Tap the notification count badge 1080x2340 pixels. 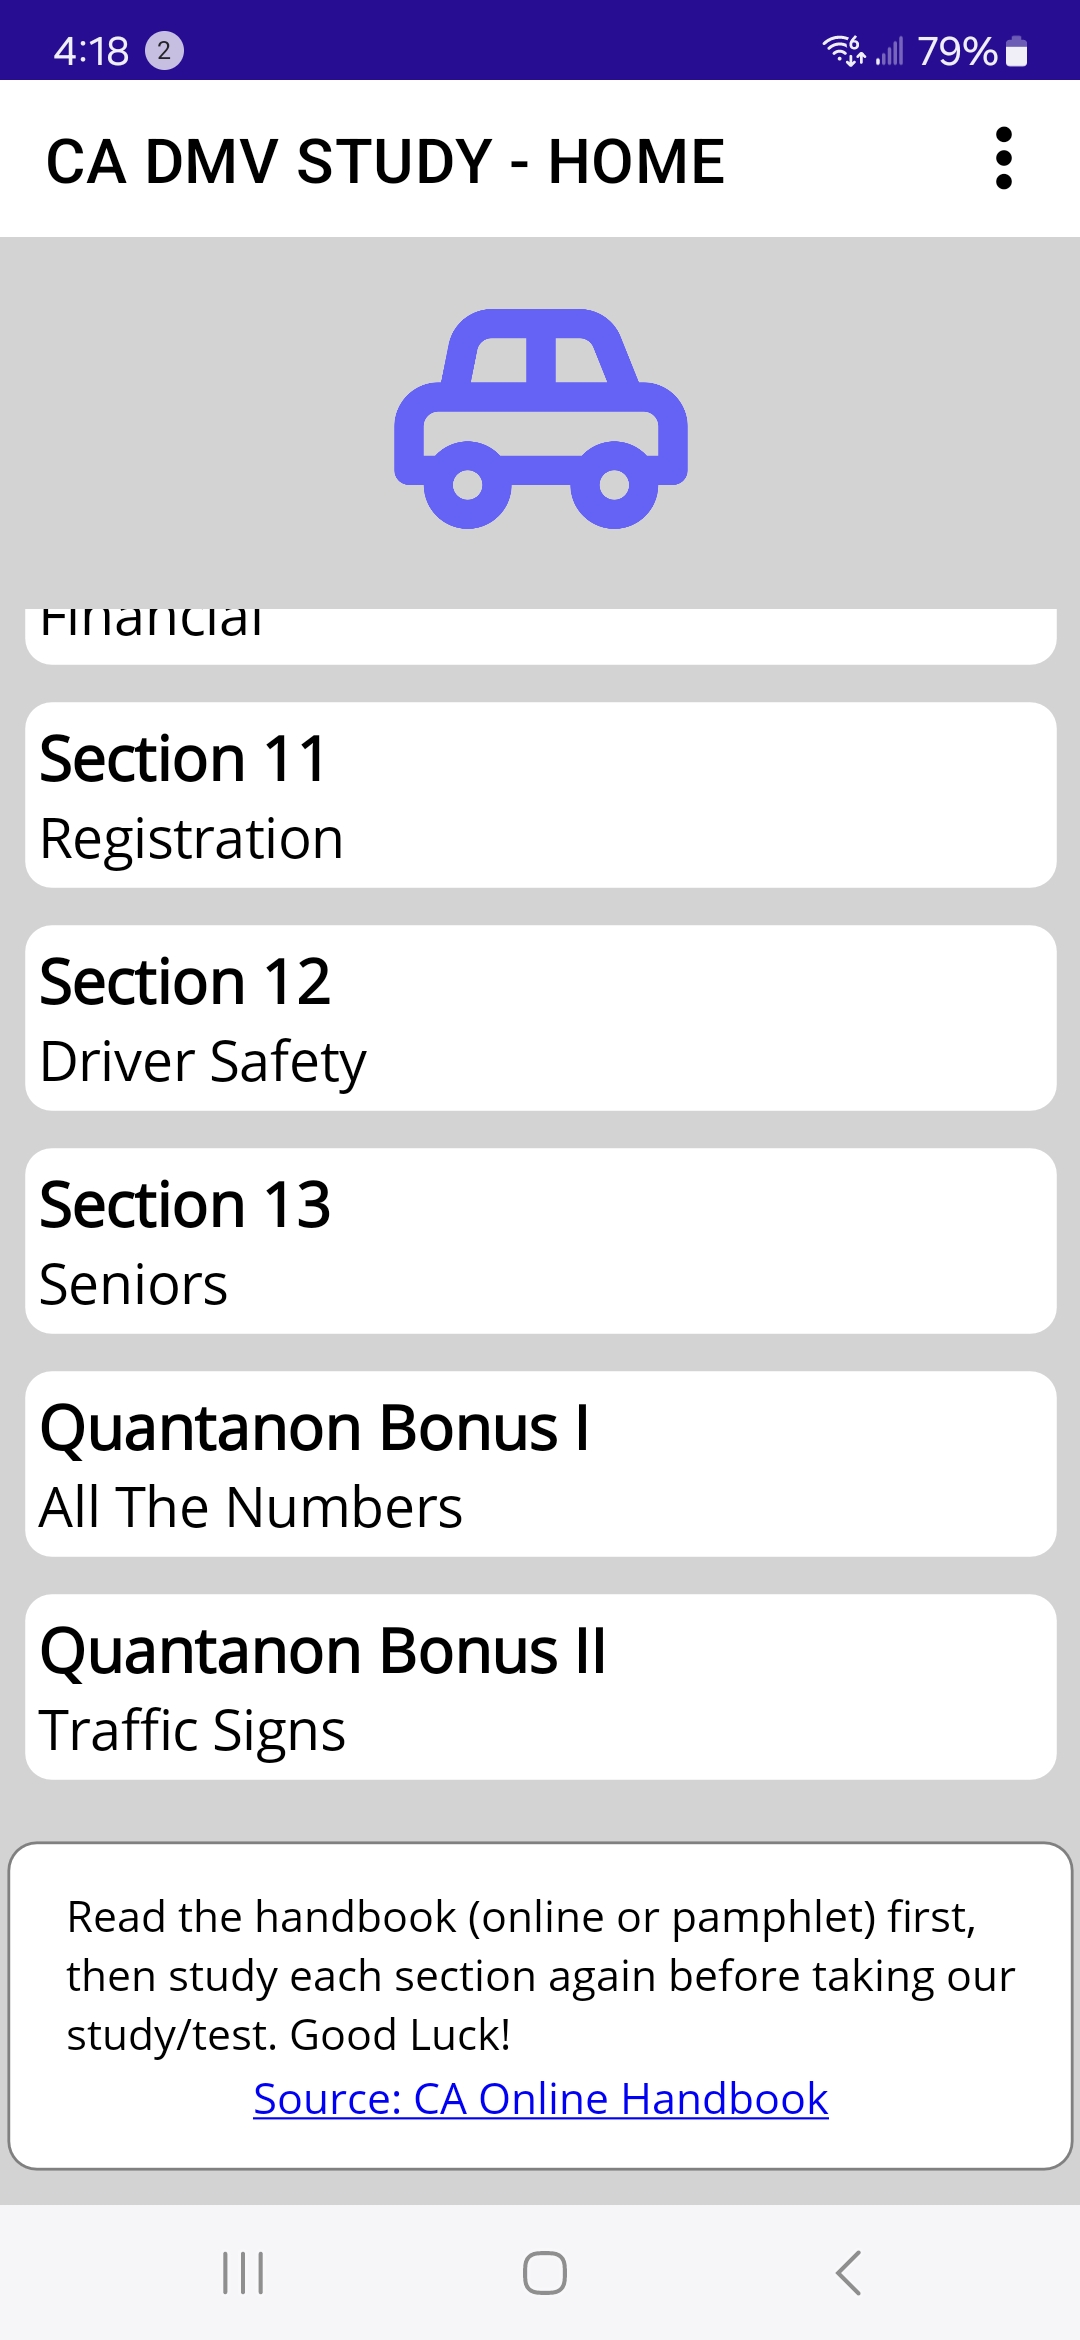click(x=164, y=50)
